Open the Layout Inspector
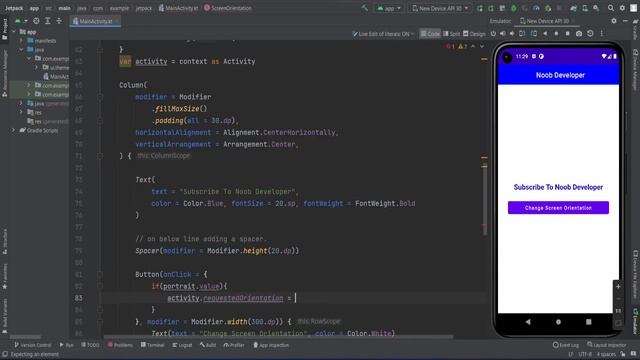640x360 pixels. coord(607,345)
